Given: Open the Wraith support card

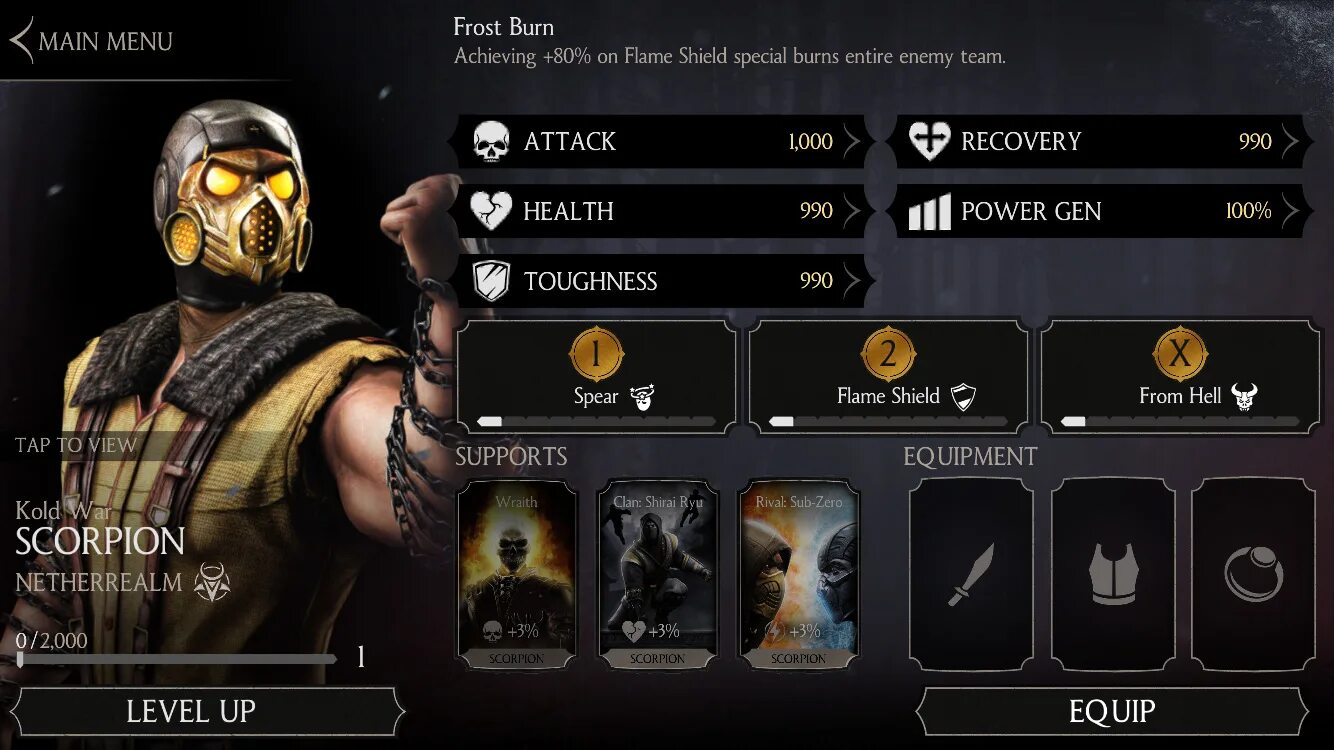Looking at the screenshot, I should click(517, 574).
